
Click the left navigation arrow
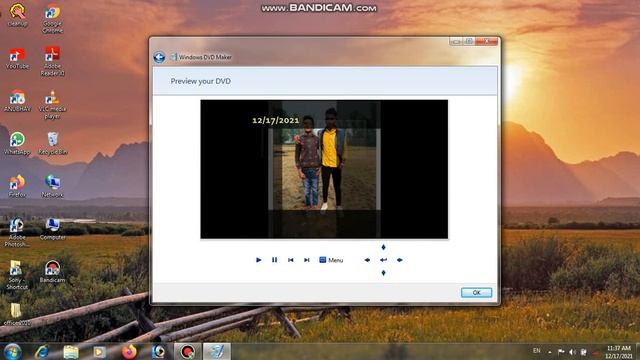pyautogui.click(x=367, y=260)
